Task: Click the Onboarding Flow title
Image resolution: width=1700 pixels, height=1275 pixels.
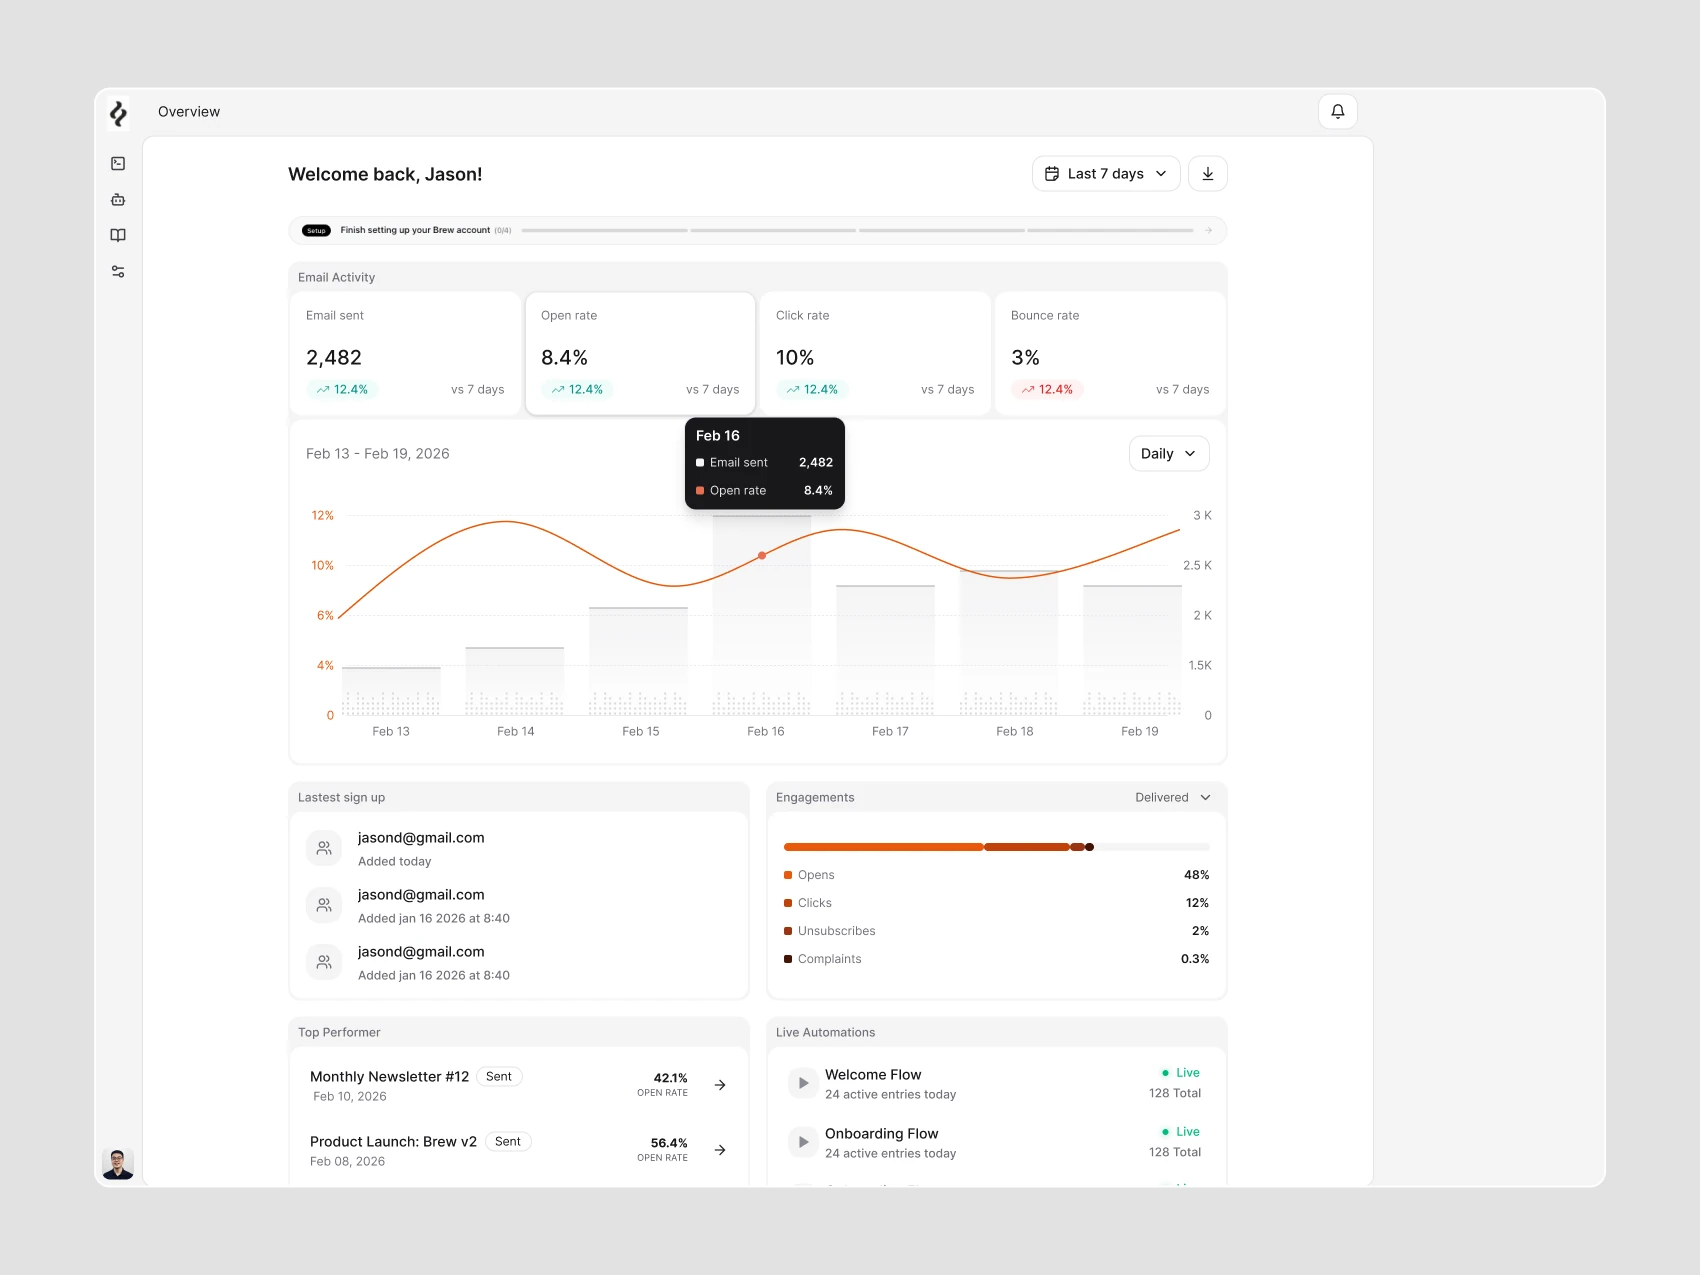Action: (x=881, y=1133)
